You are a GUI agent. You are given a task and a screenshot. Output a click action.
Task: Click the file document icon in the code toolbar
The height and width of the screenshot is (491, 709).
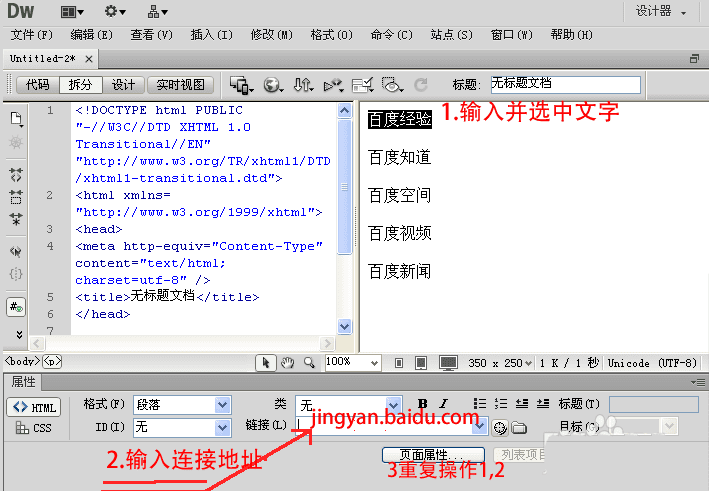pyautogui.click(x=16, y=119)
